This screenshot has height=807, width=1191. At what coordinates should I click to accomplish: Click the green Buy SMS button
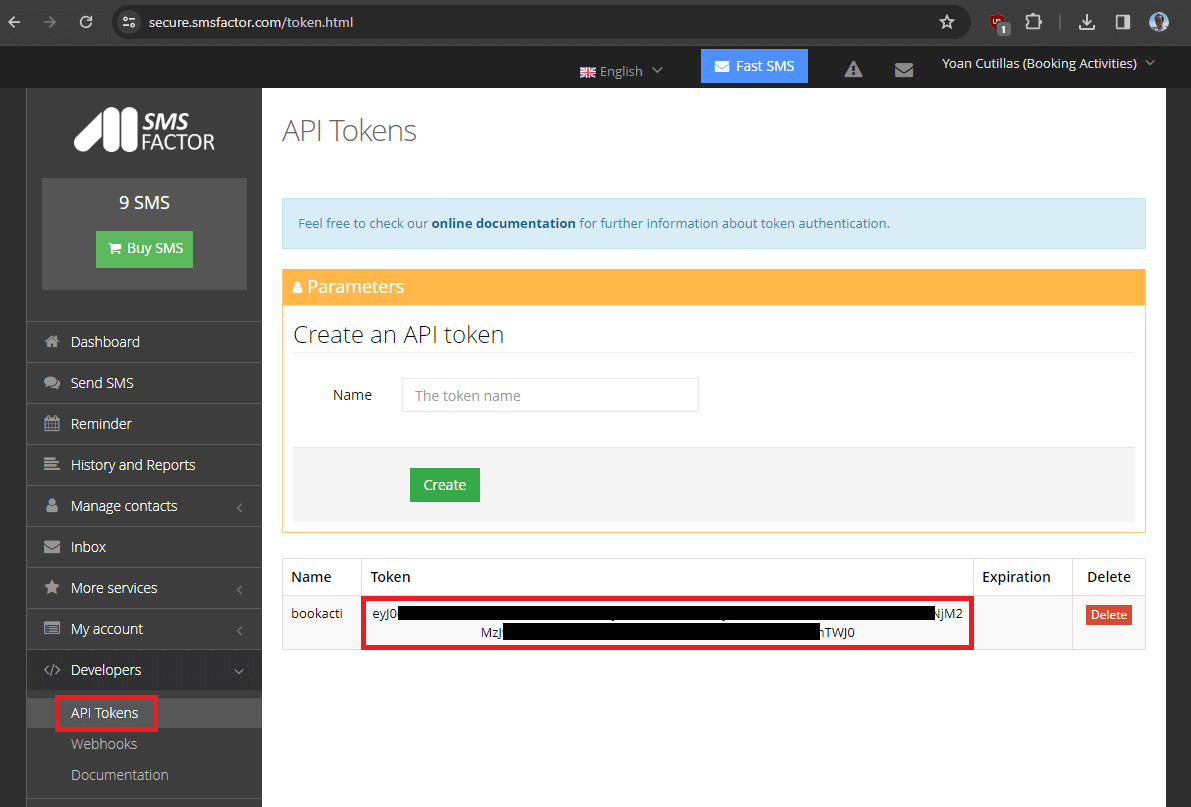[x=144, y=248]
